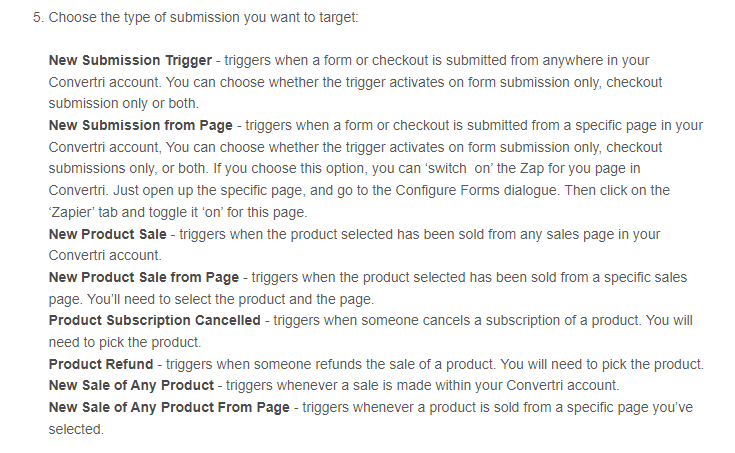Click 'New Sale of Any Product' heading
Viewport: 735px width, 453px height.
[131, 385]
